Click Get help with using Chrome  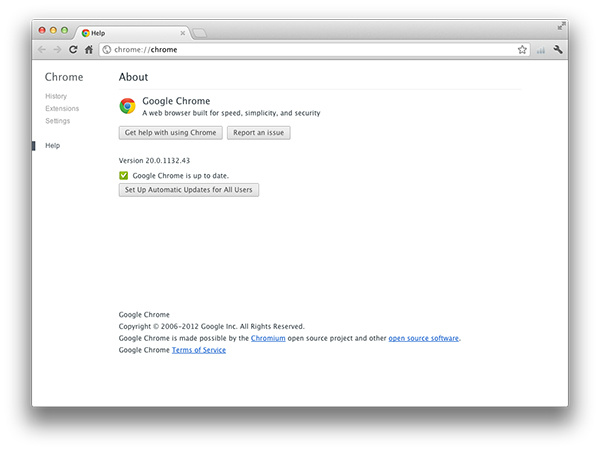171,133
